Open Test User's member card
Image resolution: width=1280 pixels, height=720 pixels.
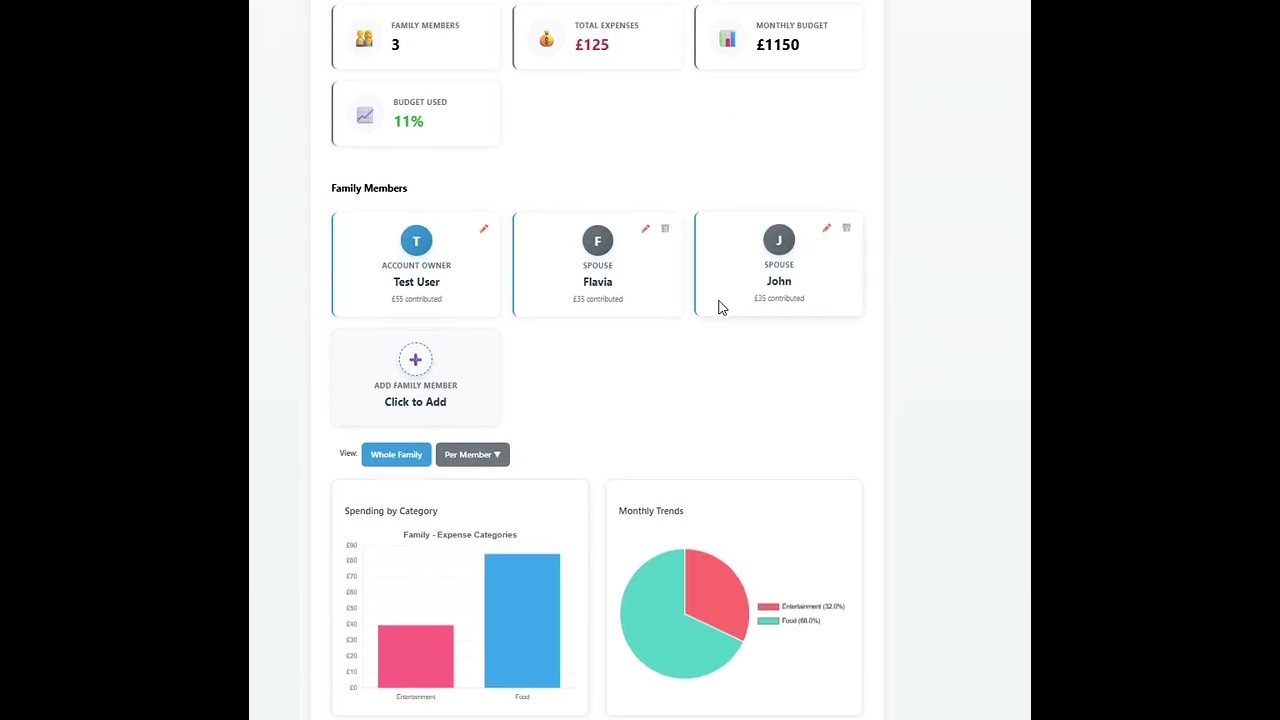click(416, 264)
